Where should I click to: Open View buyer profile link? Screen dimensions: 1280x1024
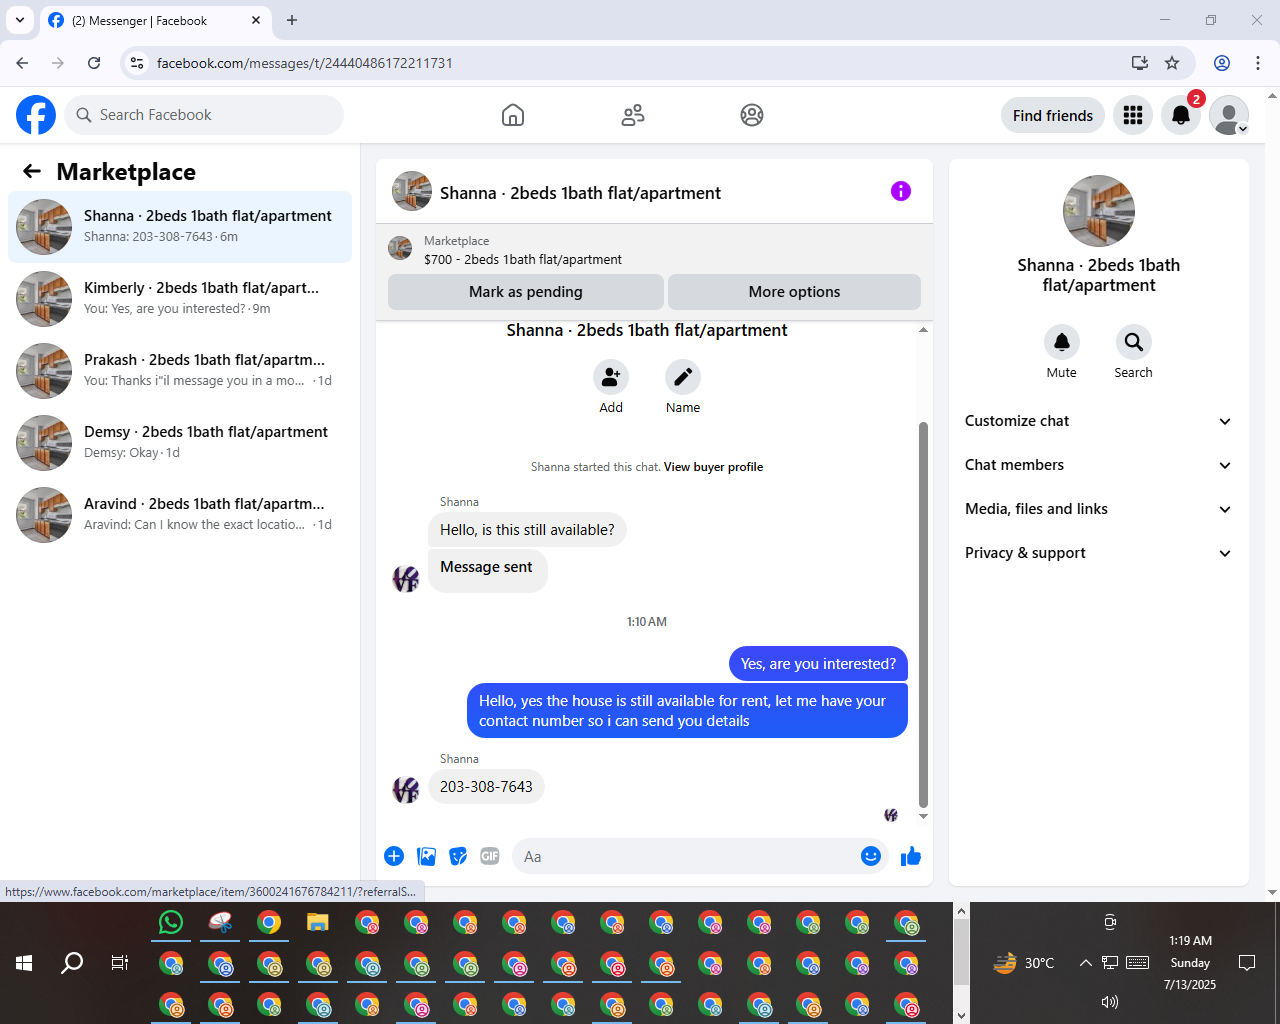pyautogui.click(x=713, y=467)
